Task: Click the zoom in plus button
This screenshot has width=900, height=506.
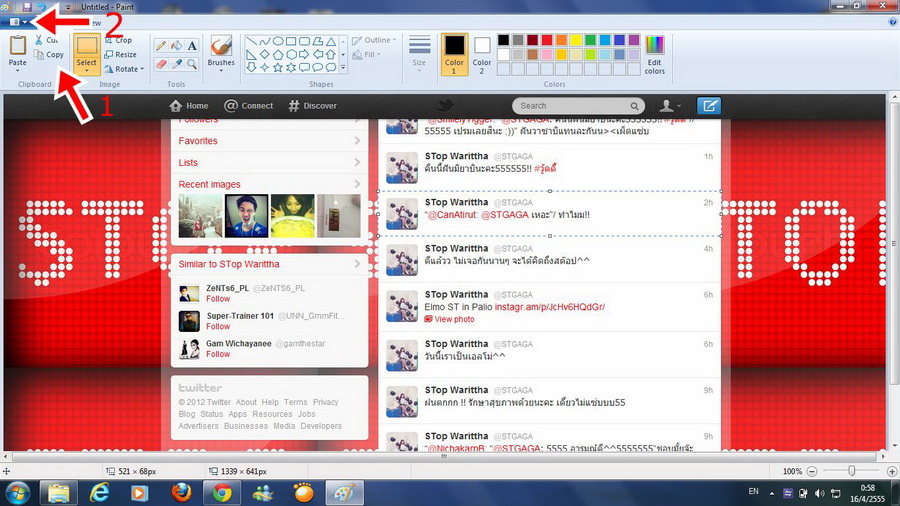Action: tap(892, 471)
